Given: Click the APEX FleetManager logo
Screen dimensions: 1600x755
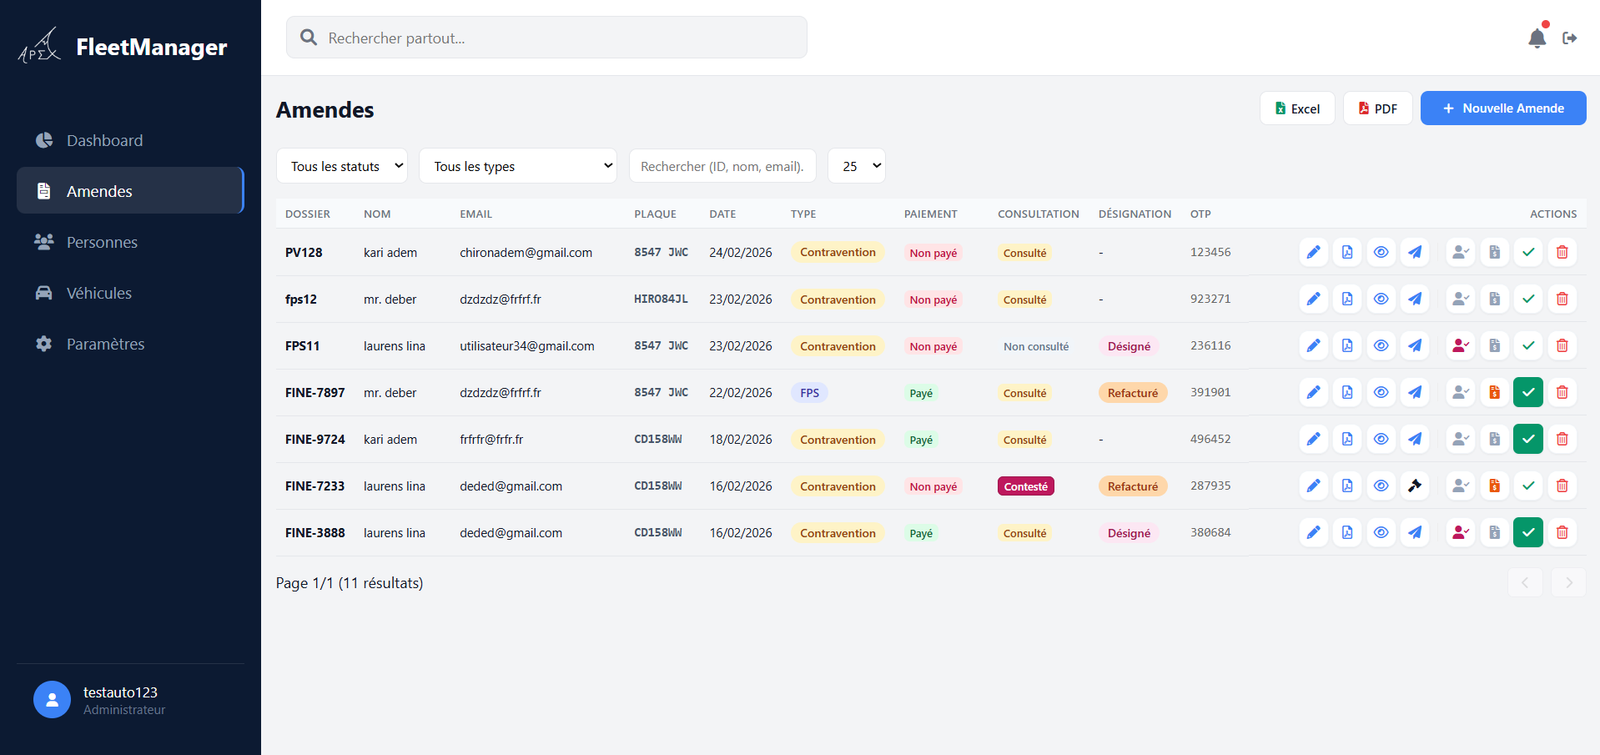Looking at the screenshot, I should click(x=123, y=46).
